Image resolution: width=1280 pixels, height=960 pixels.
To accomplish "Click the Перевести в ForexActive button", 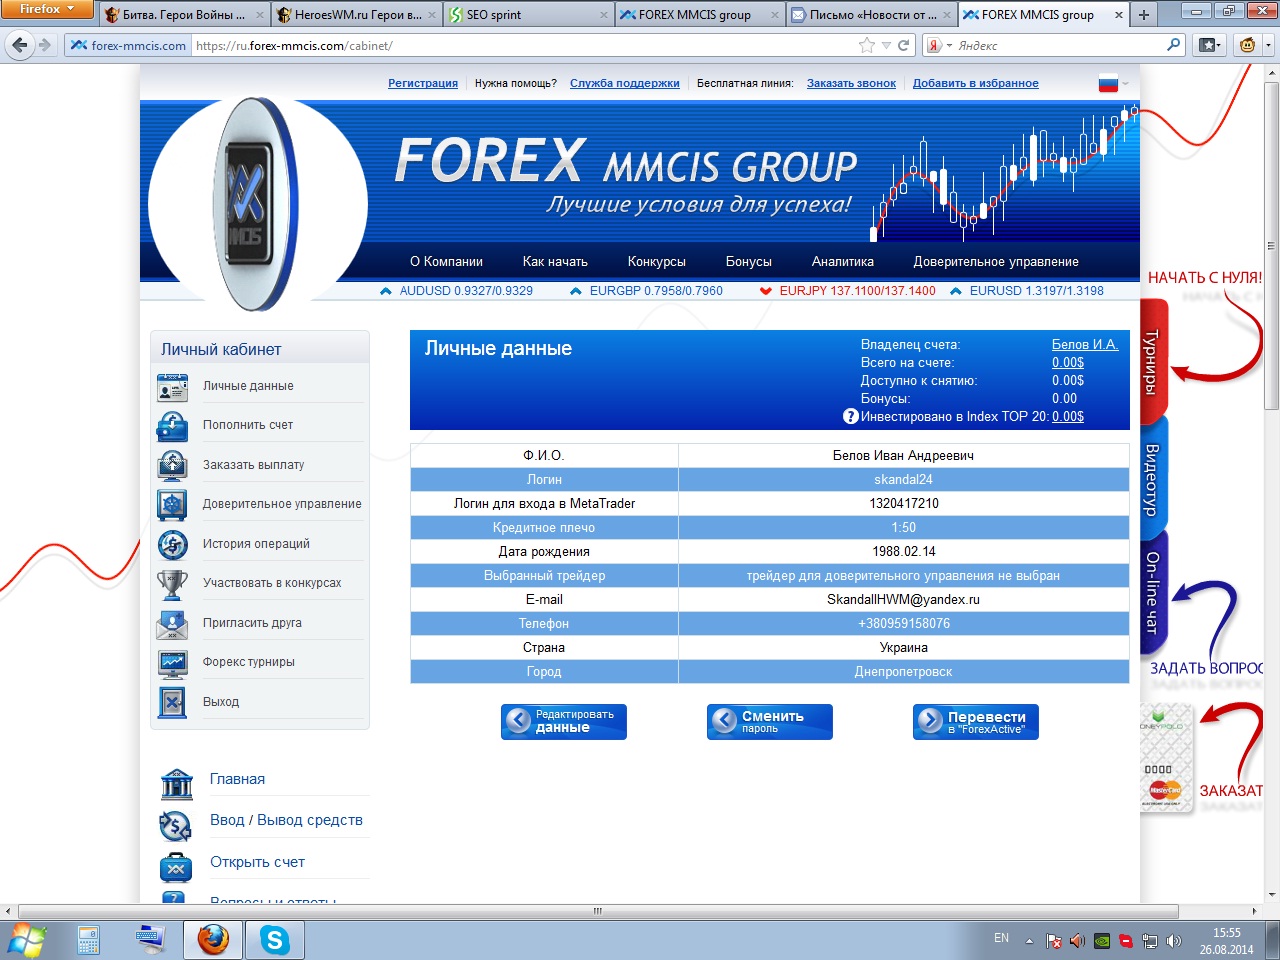I will pos(976,722).
